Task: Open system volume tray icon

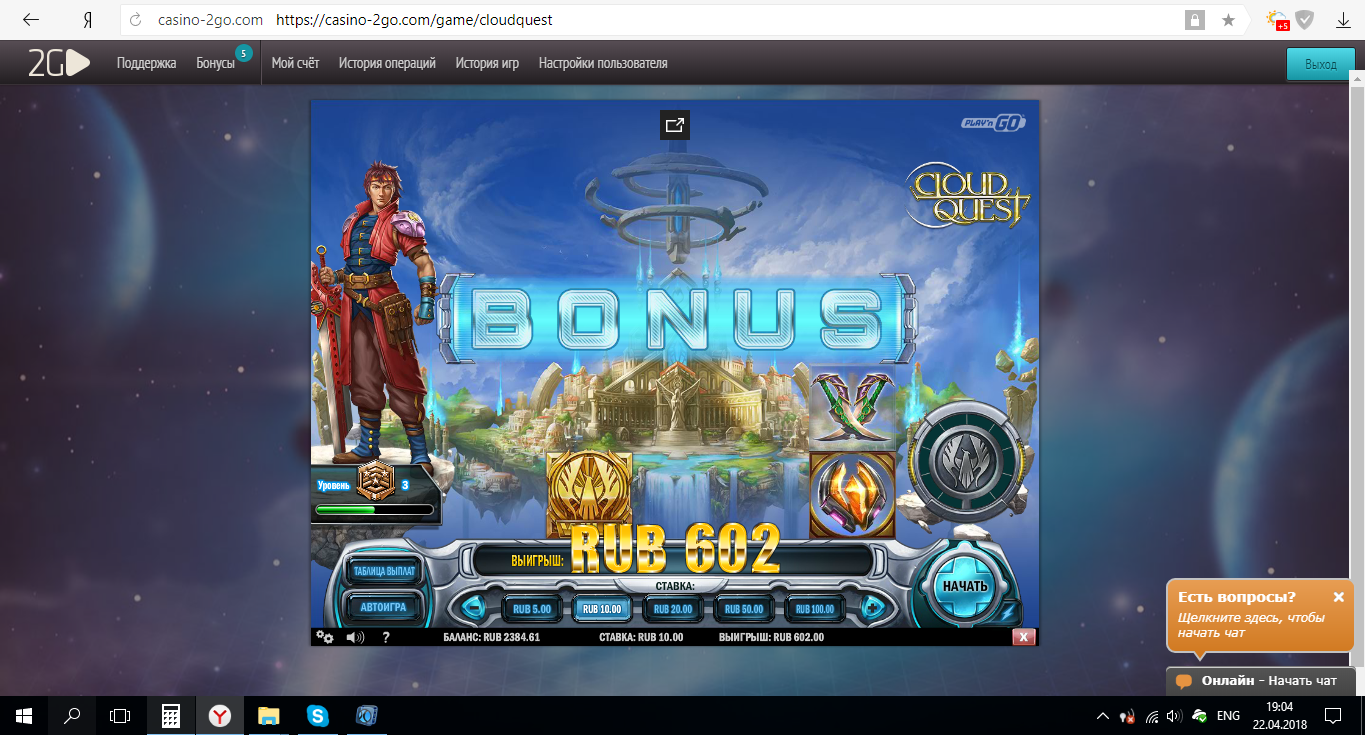Action: pyautogui.click(x=1174, y=715)
